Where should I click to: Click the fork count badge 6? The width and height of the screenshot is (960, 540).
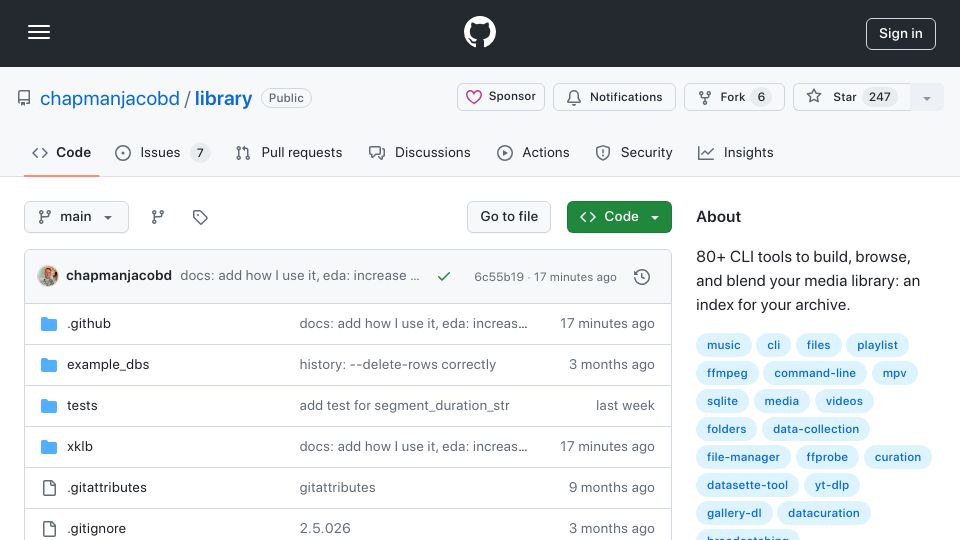[761, 97]
